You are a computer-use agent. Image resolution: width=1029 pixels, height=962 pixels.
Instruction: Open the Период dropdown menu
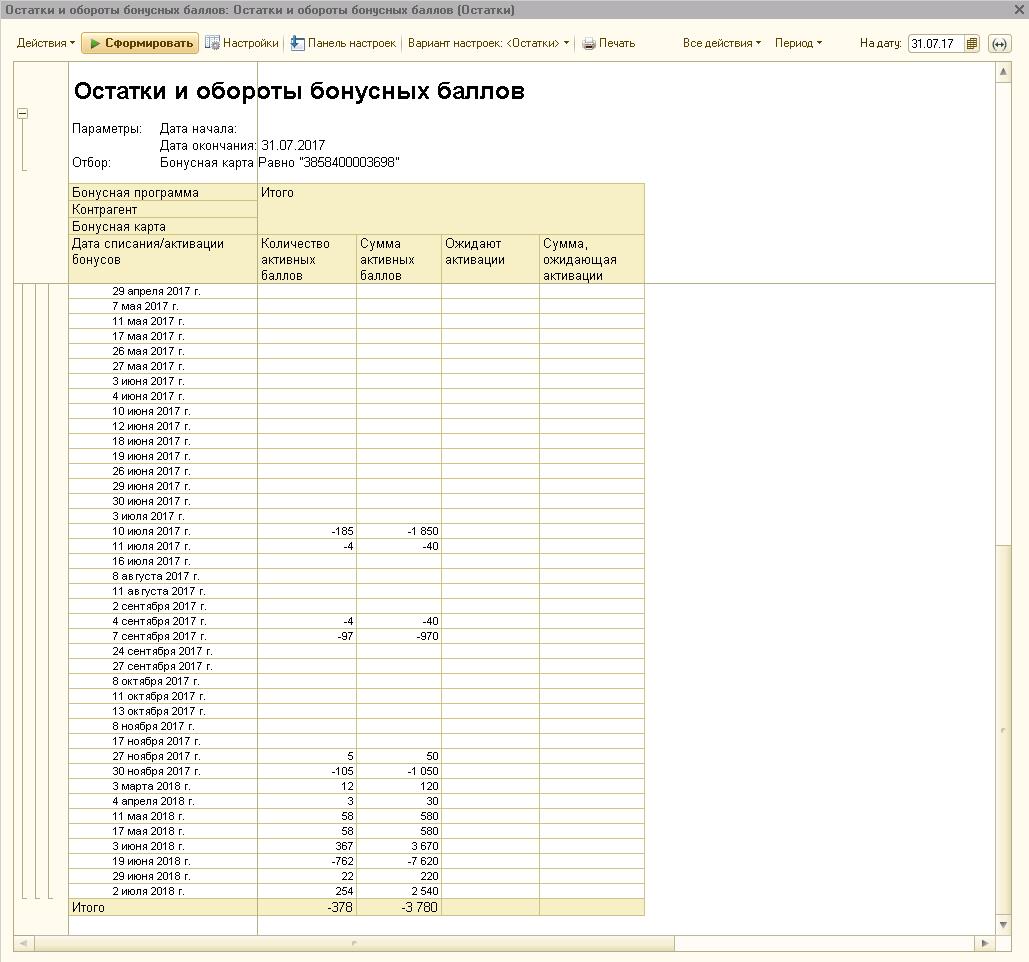(798, 43)
